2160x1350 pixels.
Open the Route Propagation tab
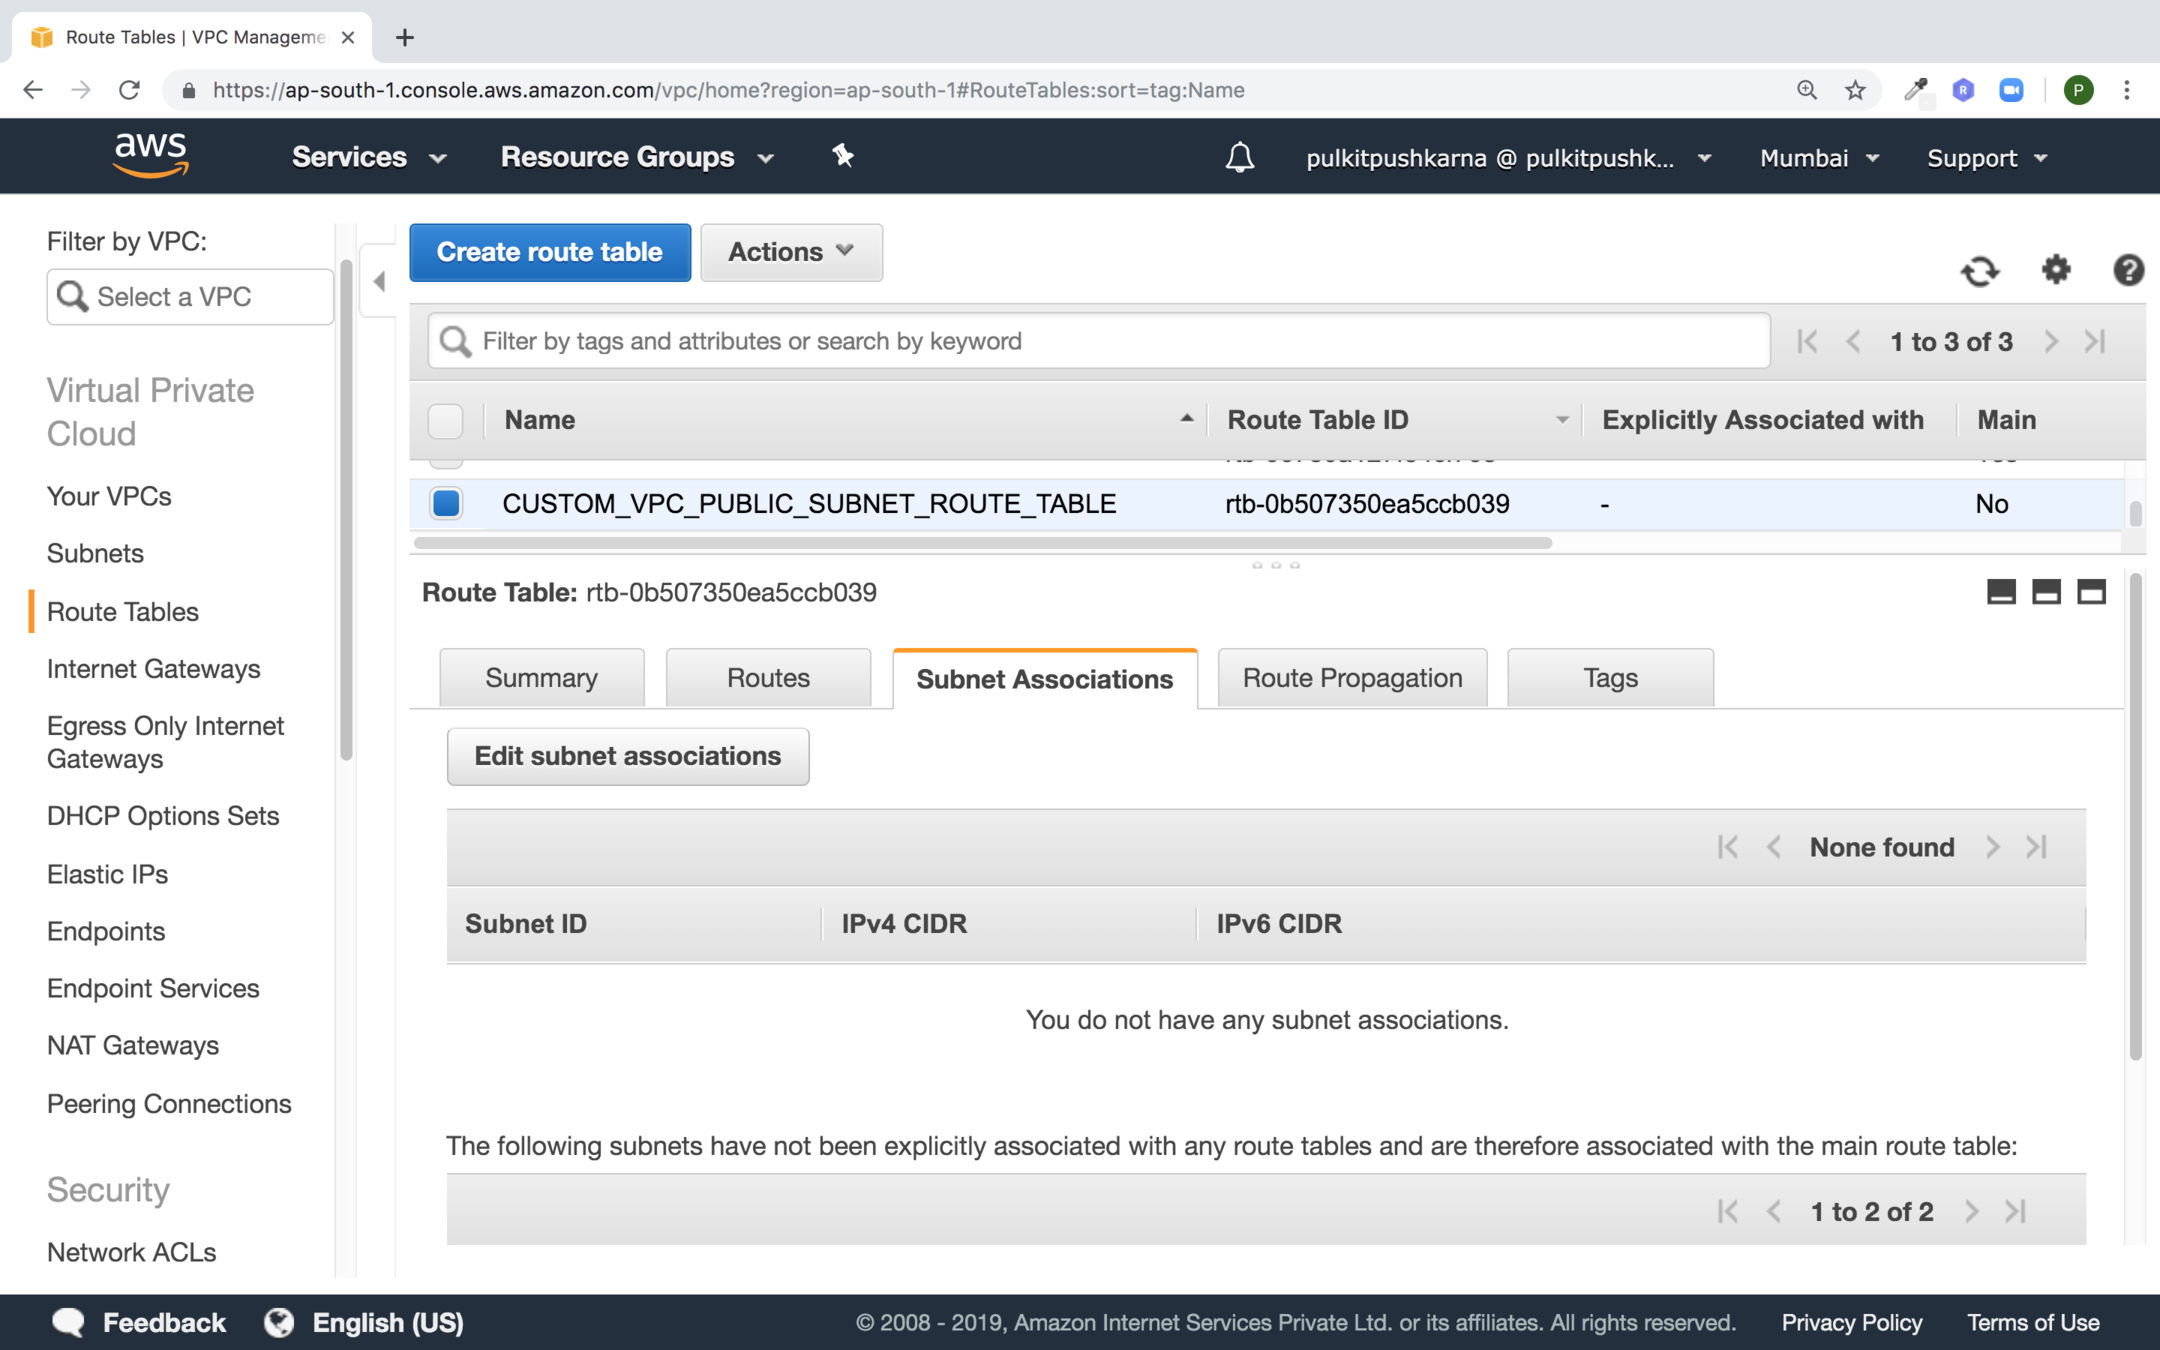(1351, 678)
